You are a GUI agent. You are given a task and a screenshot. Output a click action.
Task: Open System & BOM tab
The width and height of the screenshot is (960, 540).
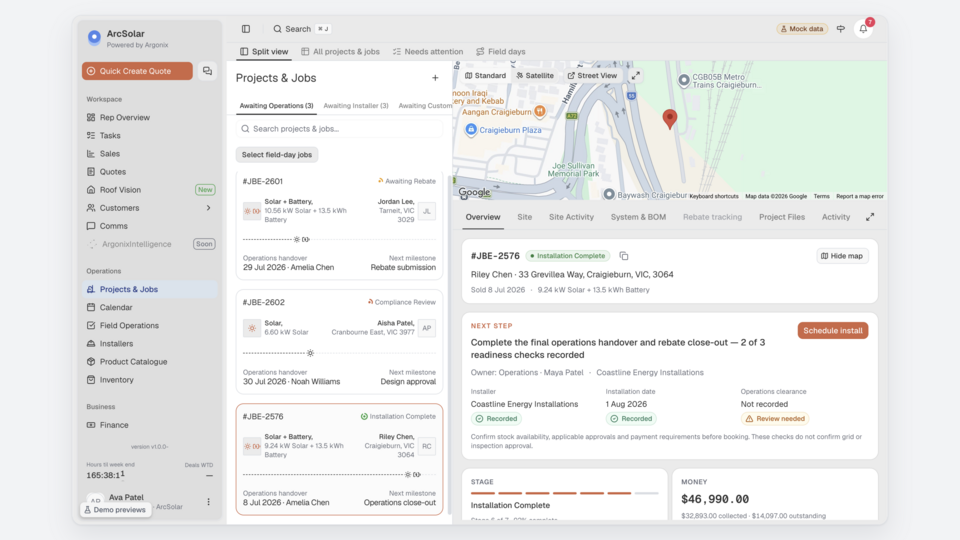[638, 217]
